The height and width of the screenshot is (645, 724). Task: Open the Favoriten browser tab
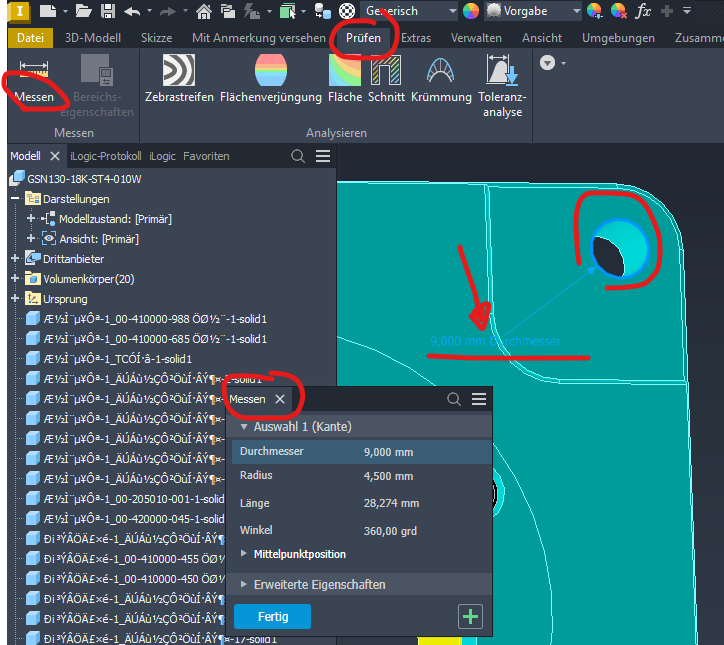[206, 156]
